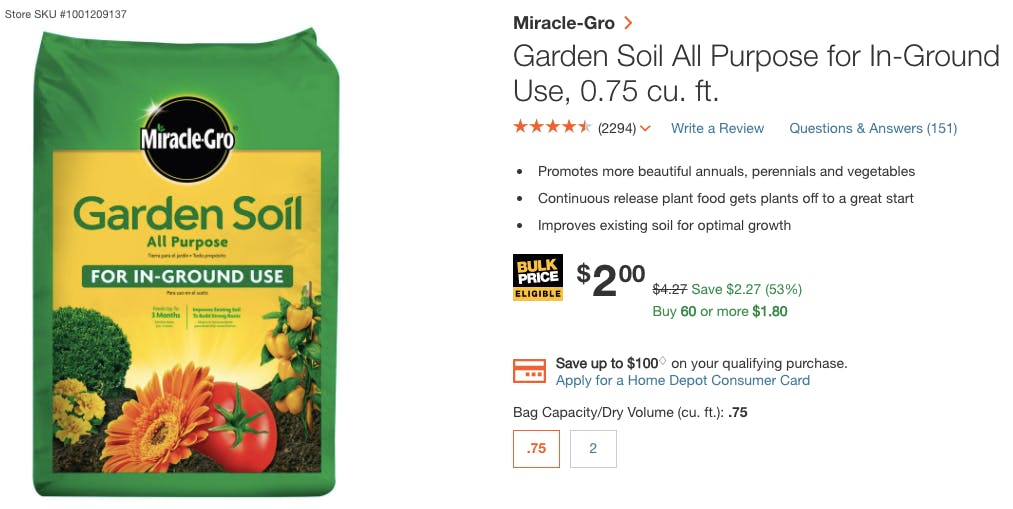The image size is (1013, 509).
Task: Click the crossed-out $4.27 original price
Action: pyautogui.click(x=669, y=290)
